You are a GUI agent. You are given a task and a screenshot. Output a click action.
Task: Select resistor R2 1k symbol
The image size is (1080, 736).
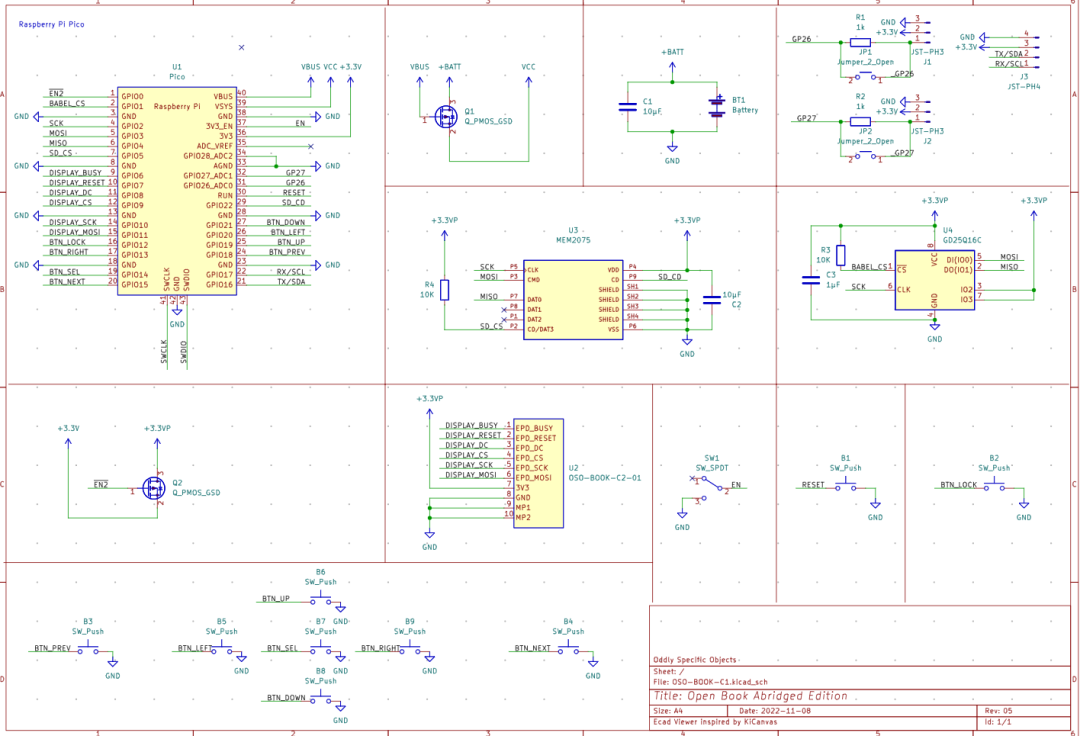860,121
